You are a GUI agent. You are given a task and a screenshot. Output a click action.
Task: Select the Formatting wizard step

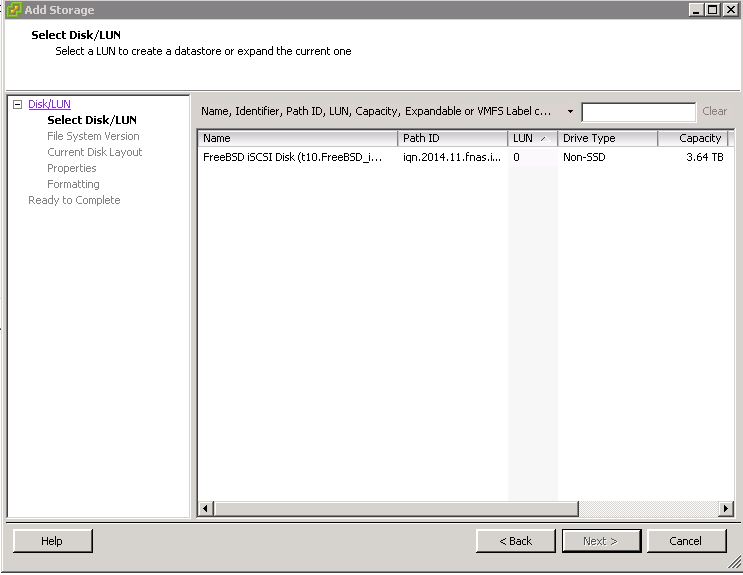[73, 184]
